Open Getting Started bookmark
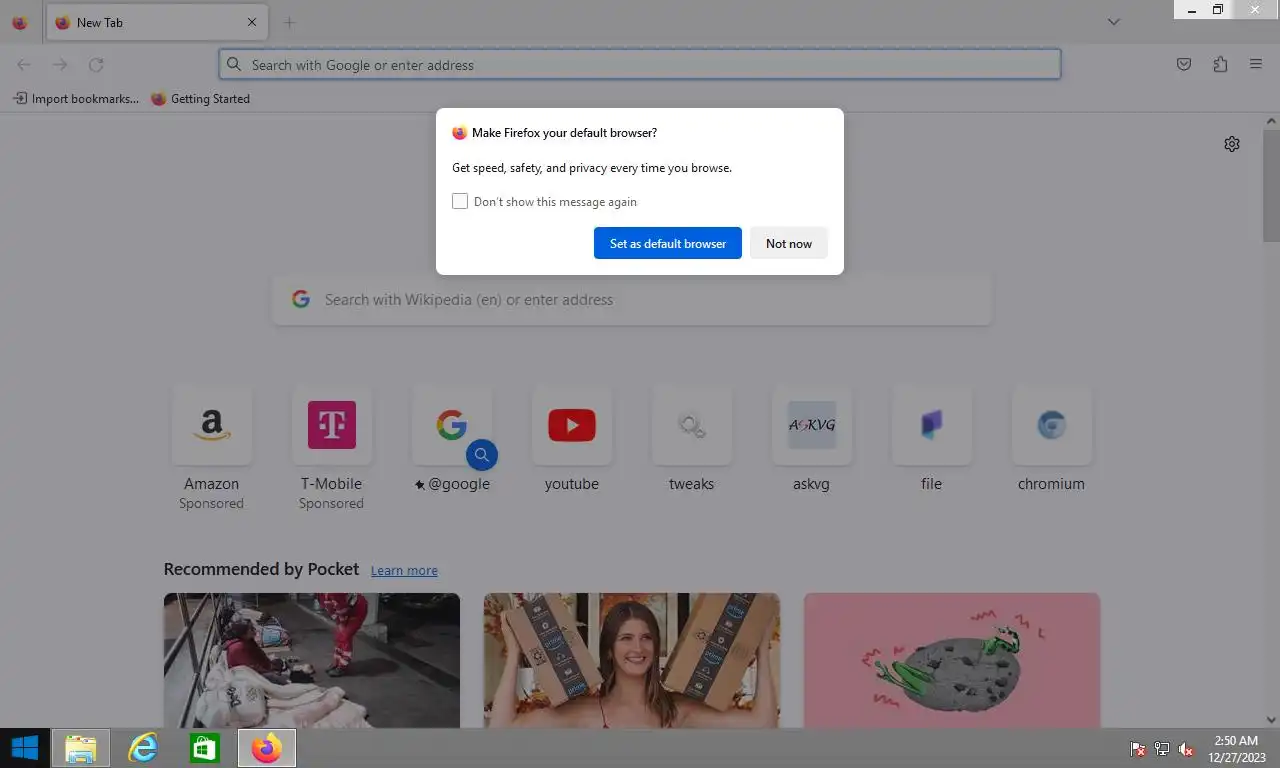The image size is (1280, 768). (200, 98)
